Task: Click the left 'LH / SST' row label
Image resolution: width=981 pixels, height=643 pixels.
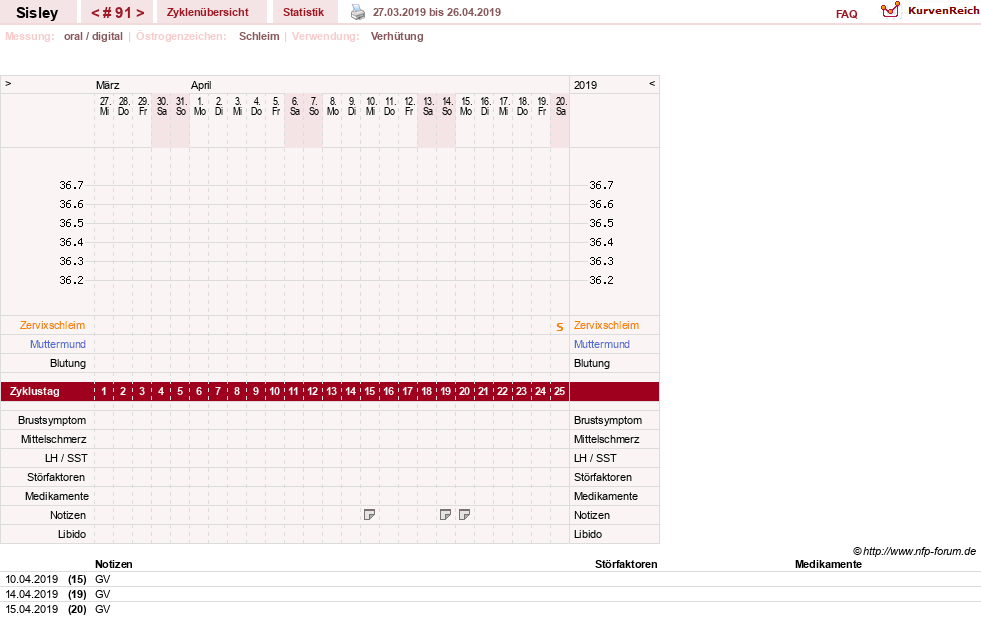Action: pyautogui.click(x=66, y=458)
